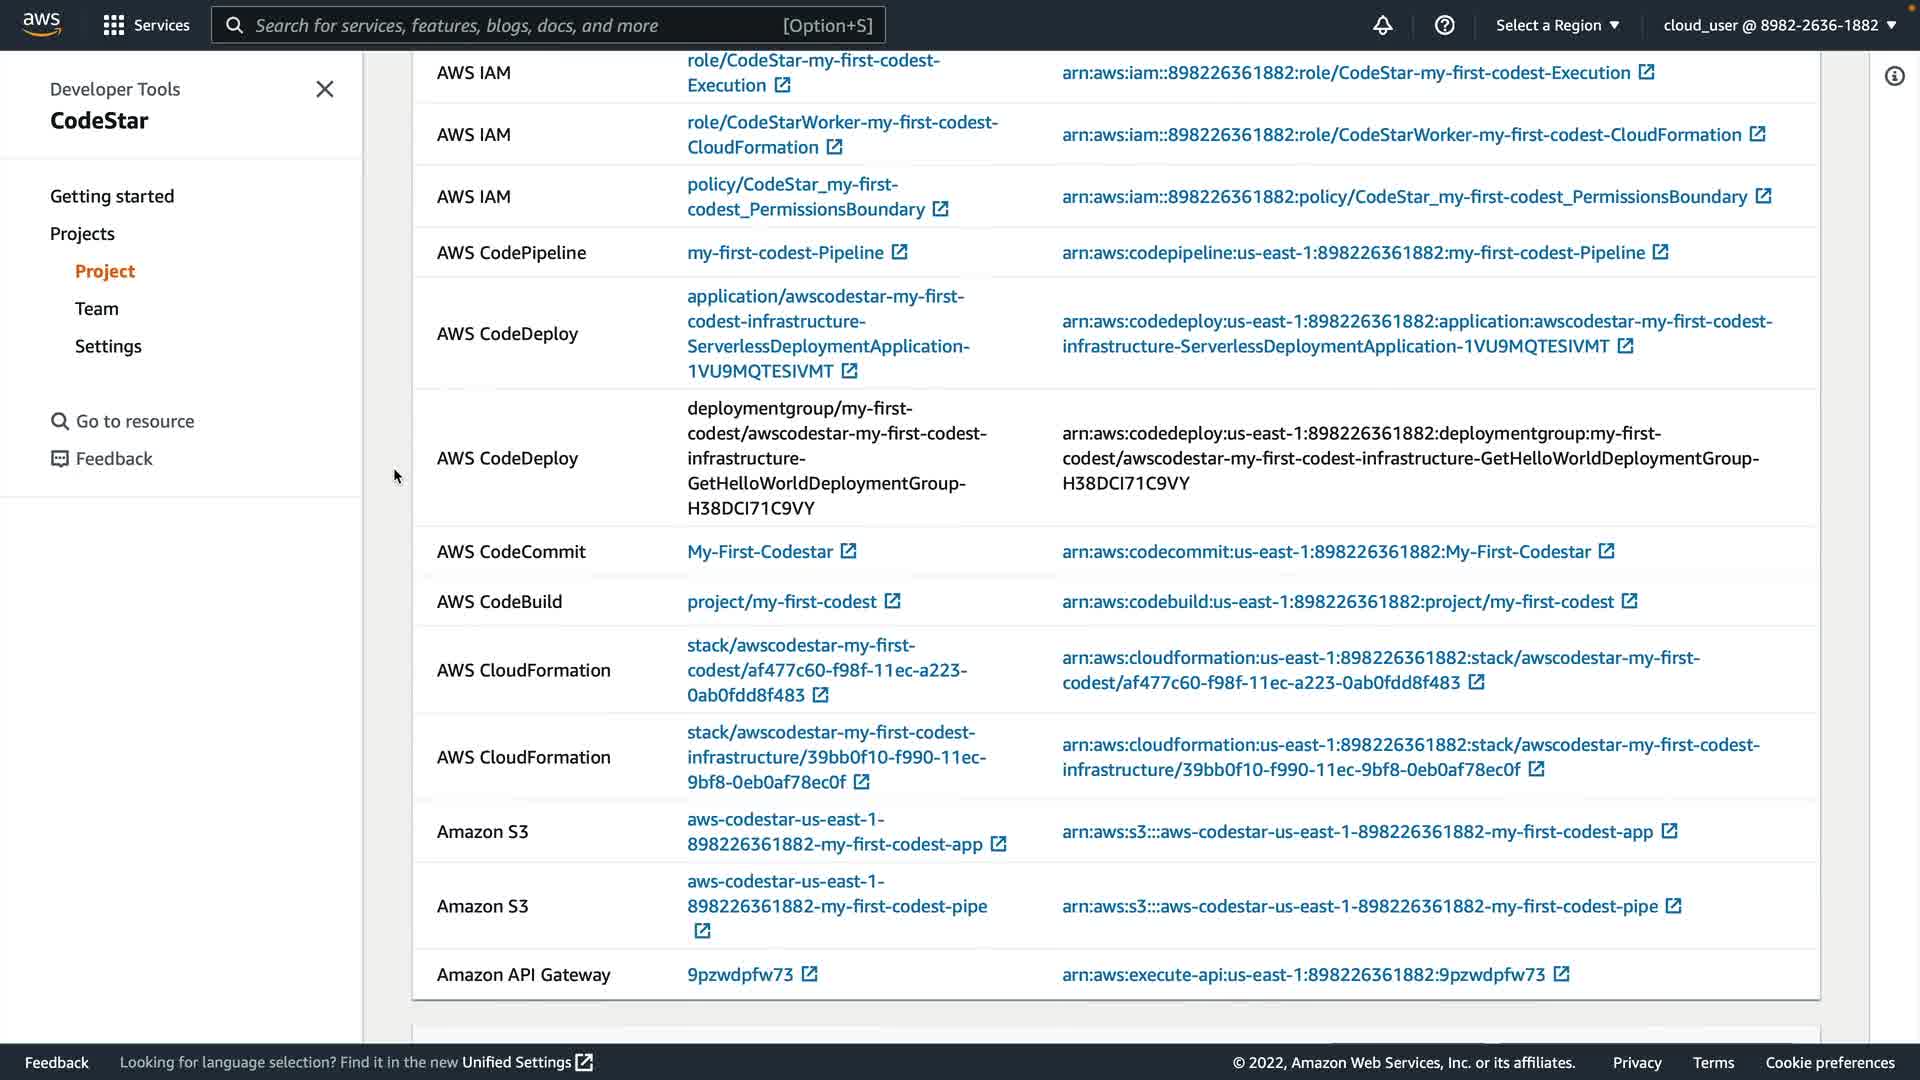Open the S3 my-first-codest-app ARN link
Viewport: 1920px width, 1080px height.
pos(1357,831)
